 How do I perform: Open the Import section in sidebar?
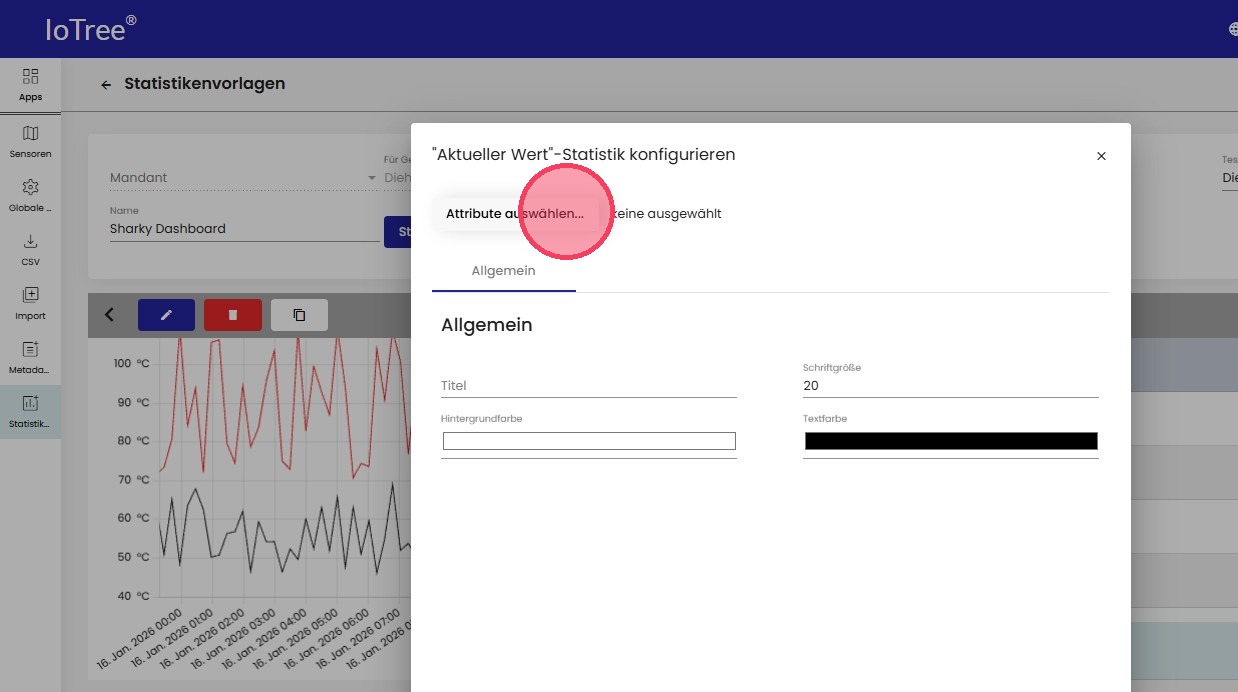pos(30,303)
